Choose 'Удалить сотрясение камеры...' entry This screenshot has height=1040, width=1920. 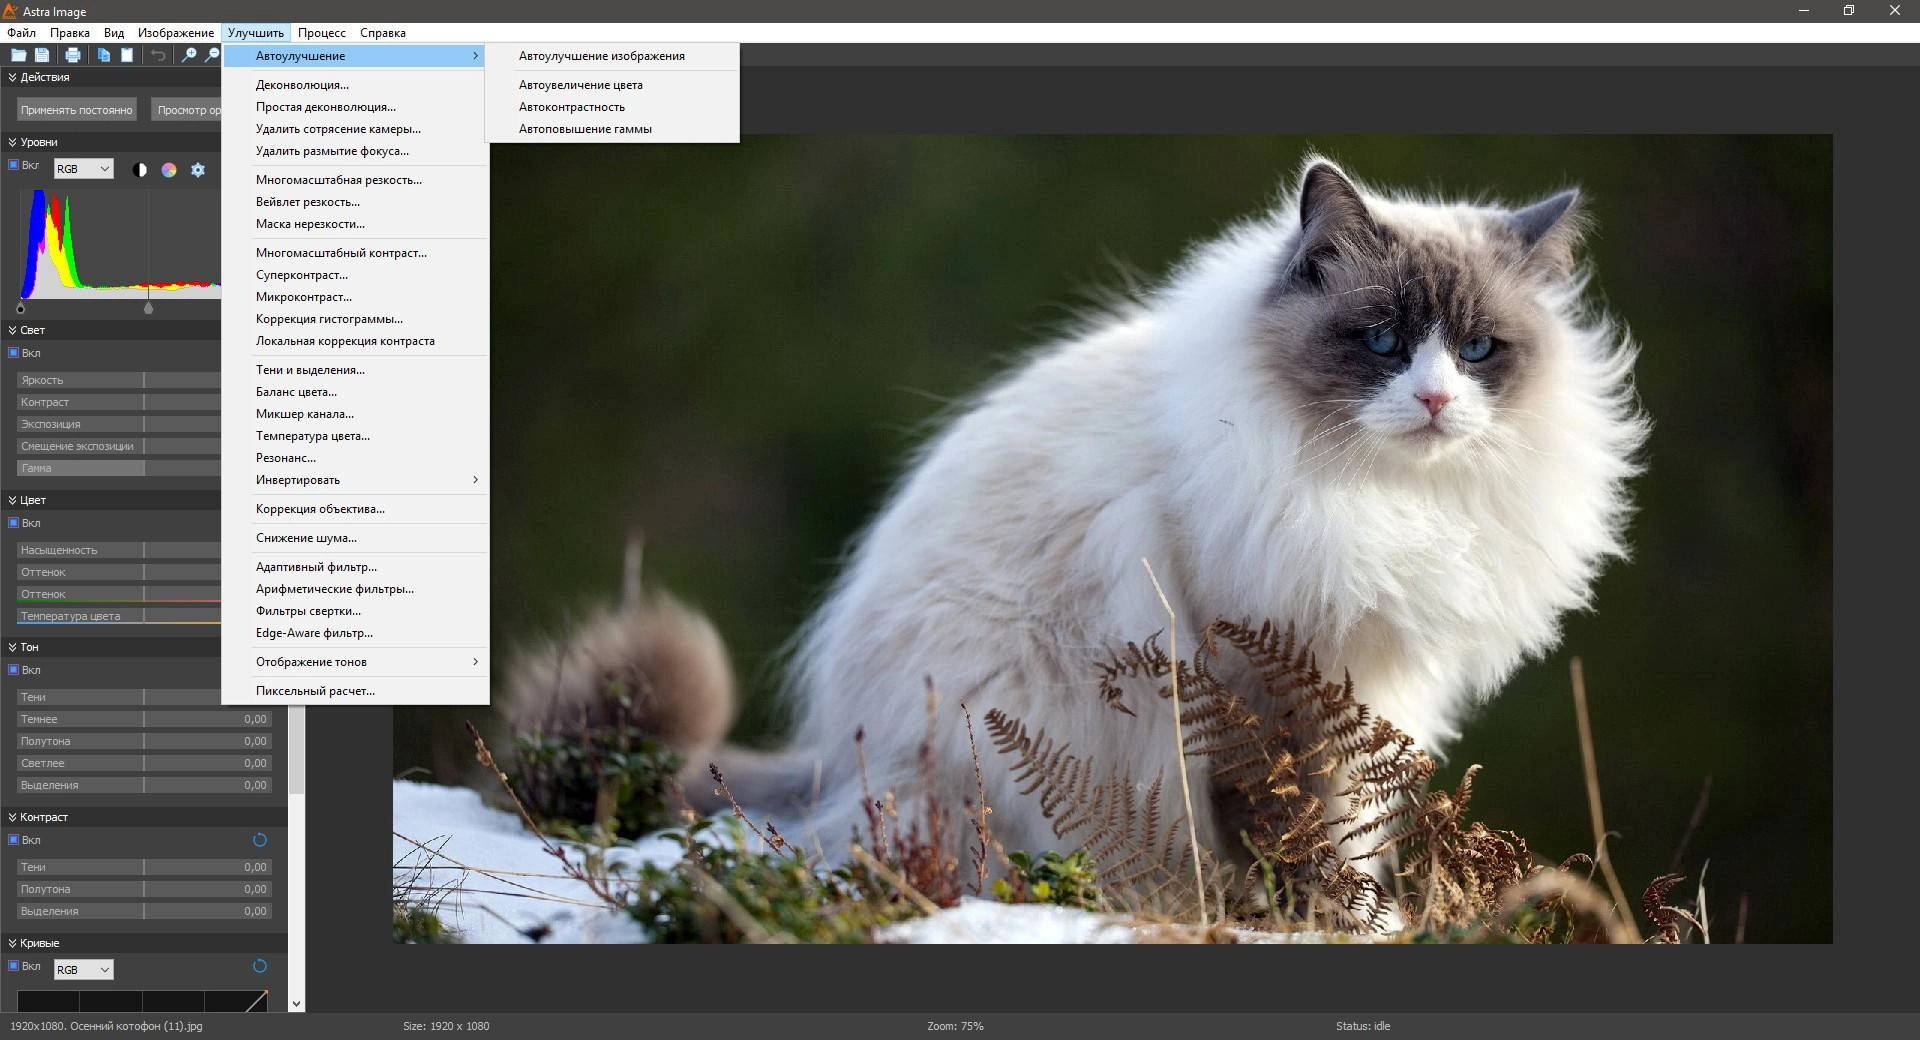click(356, 129)
